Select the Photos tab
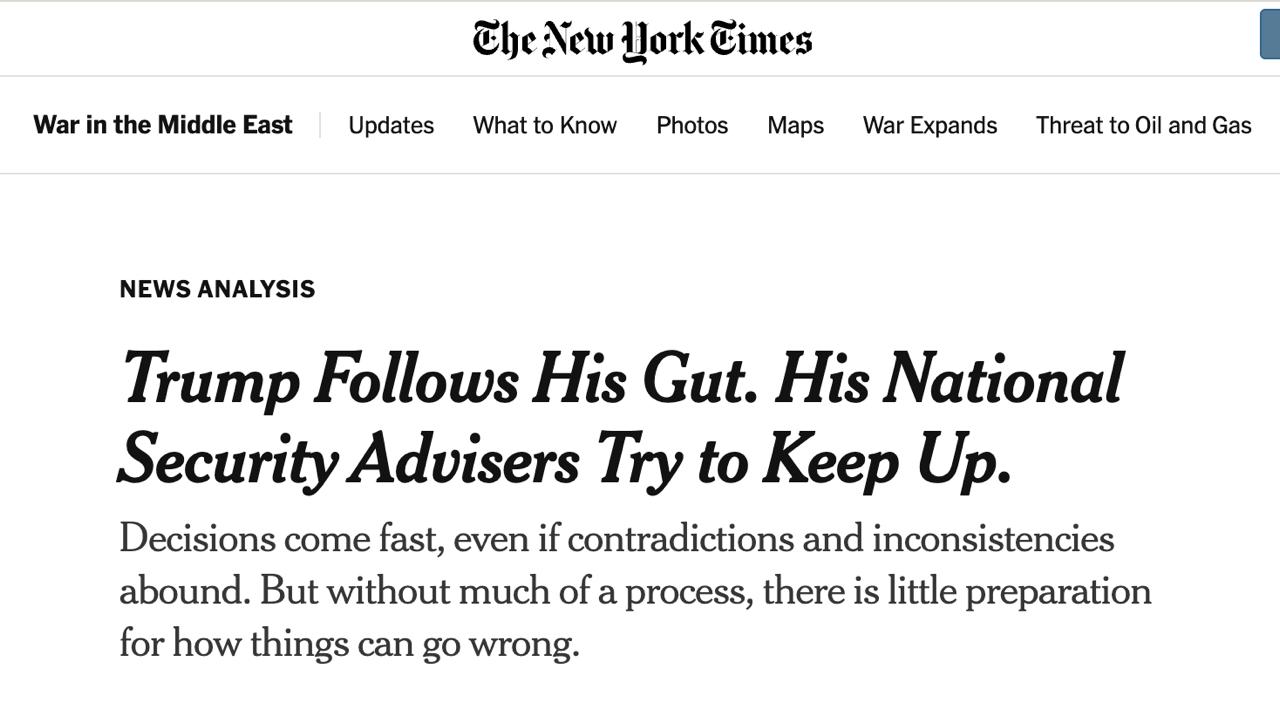Viewport: 1280px width, 710px height. [x=692, y=125]
